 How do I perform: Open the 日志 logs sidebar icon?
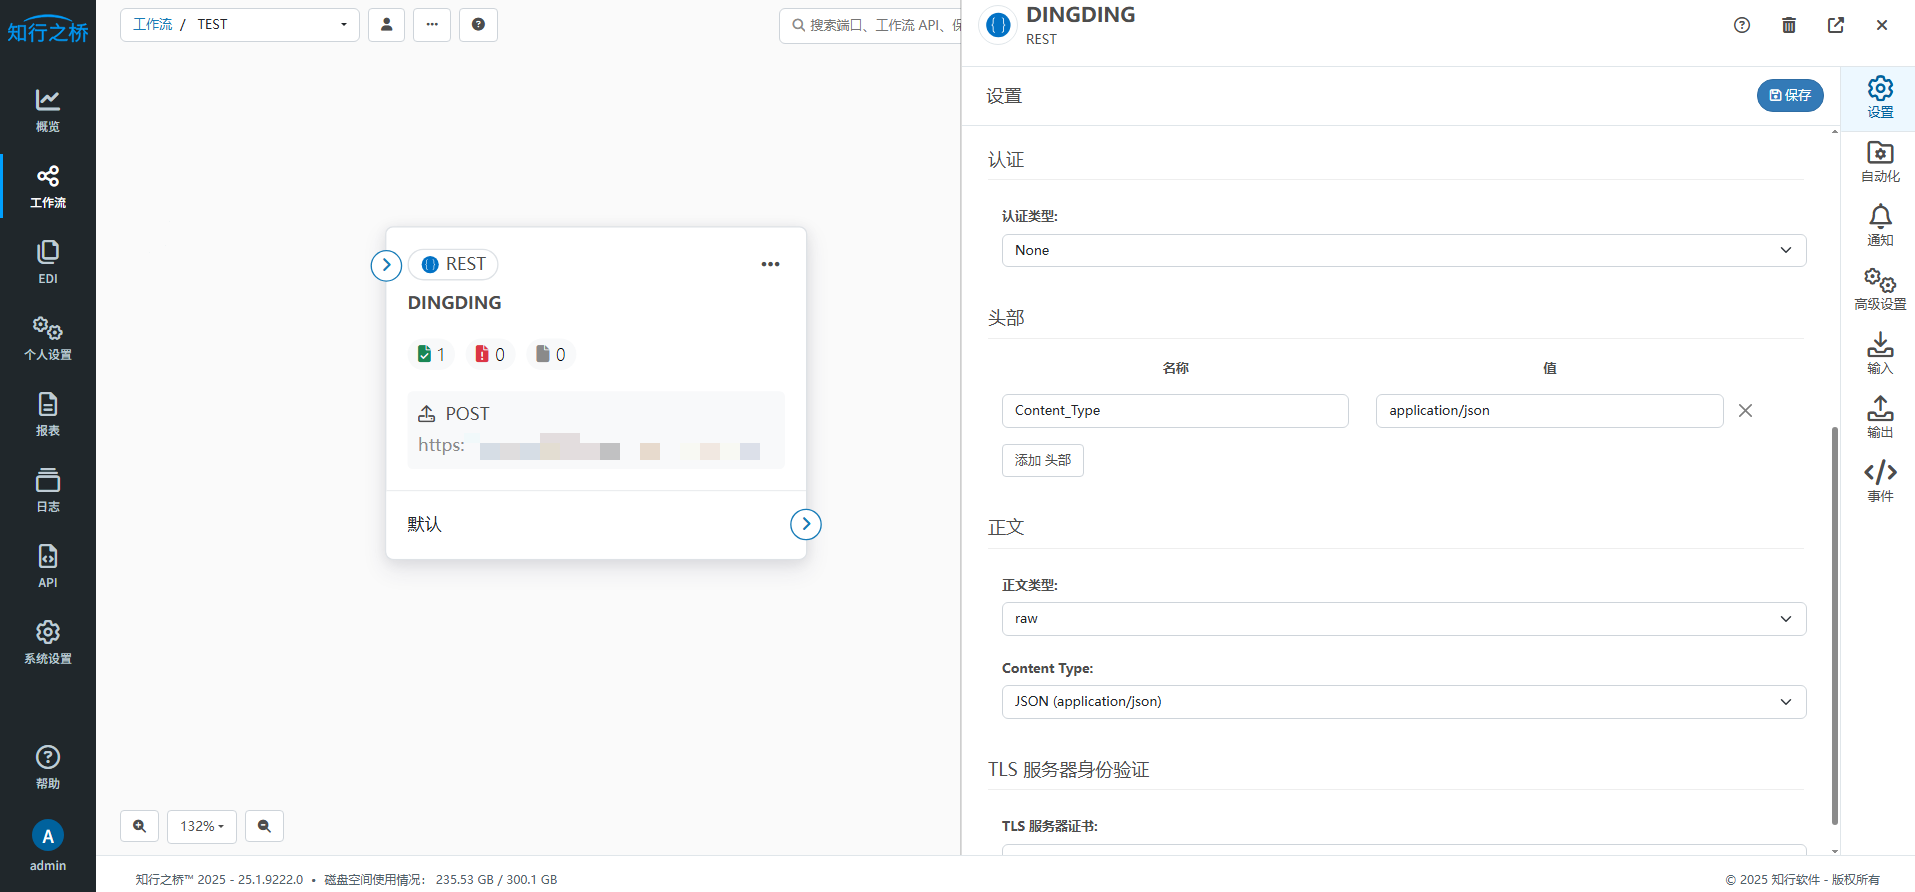(x=48, y=490)
